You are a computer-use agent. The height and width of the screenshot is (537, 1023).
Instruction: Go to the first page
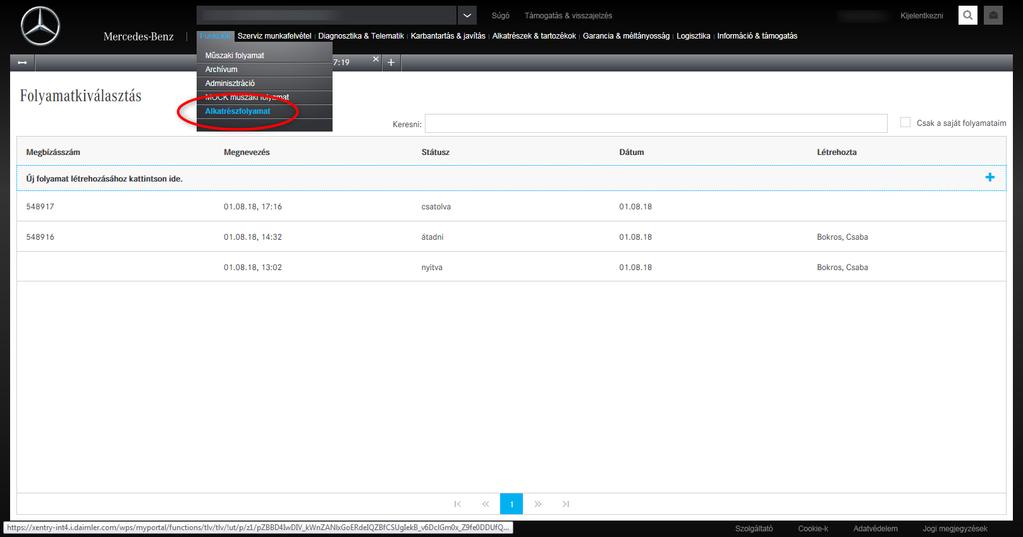click(x=457, y=504)
